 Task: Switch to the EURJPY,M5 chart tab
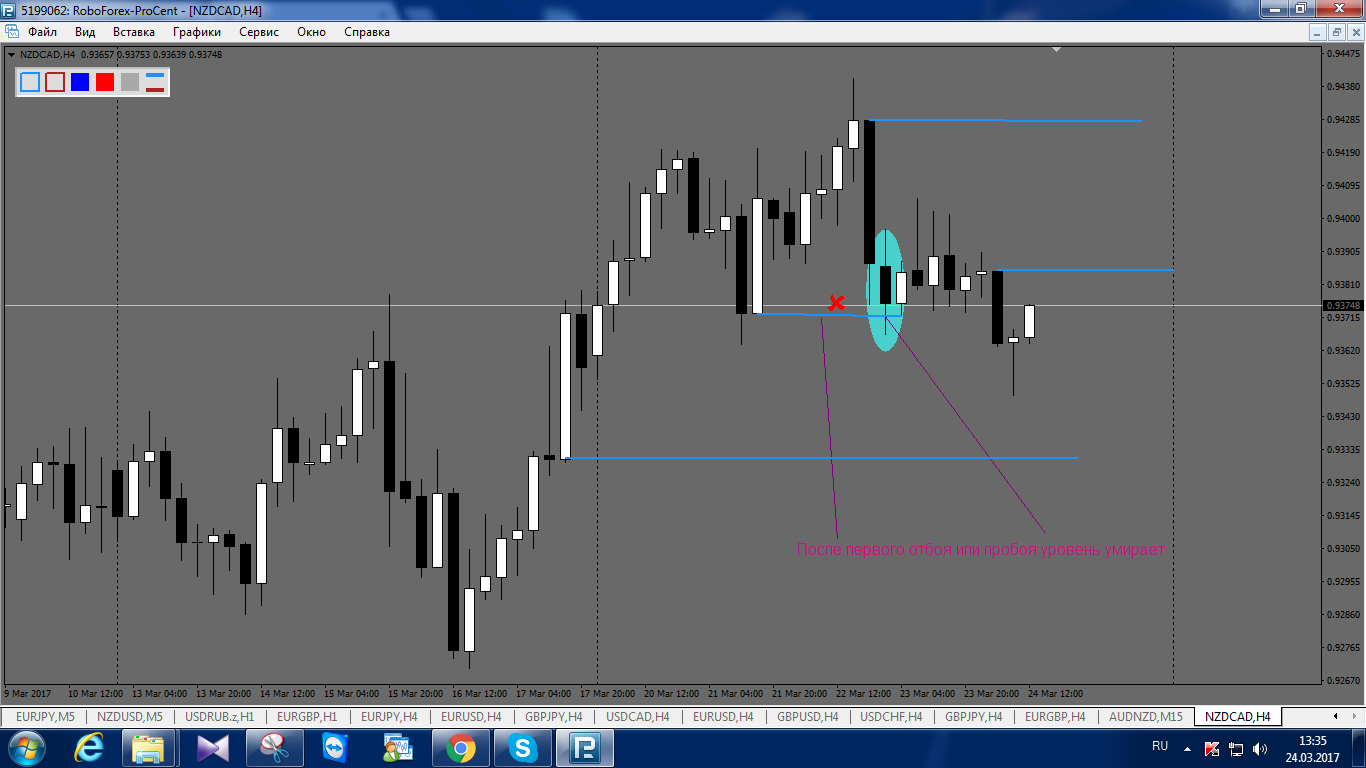pyautogui.click(x=45, y=716)
